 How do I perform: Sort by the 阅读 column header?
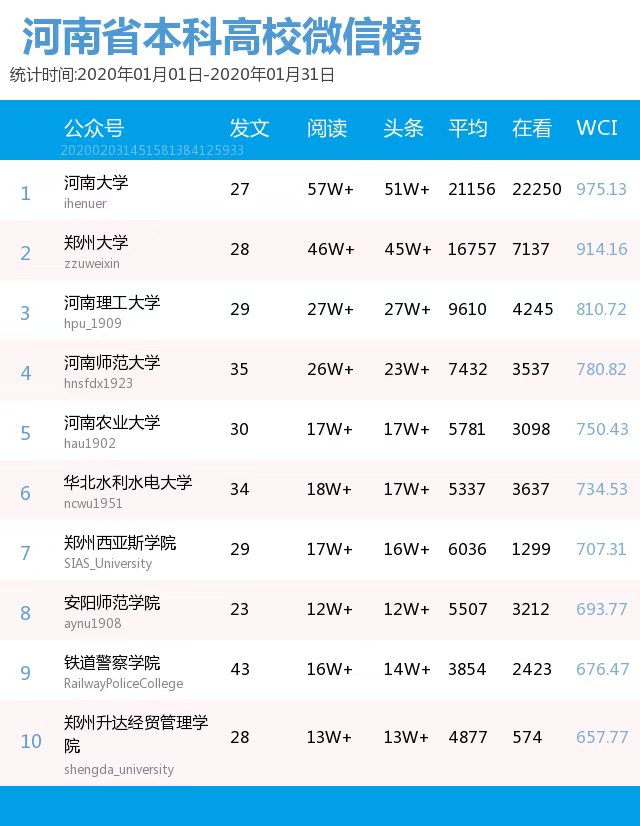coord(327,128)
